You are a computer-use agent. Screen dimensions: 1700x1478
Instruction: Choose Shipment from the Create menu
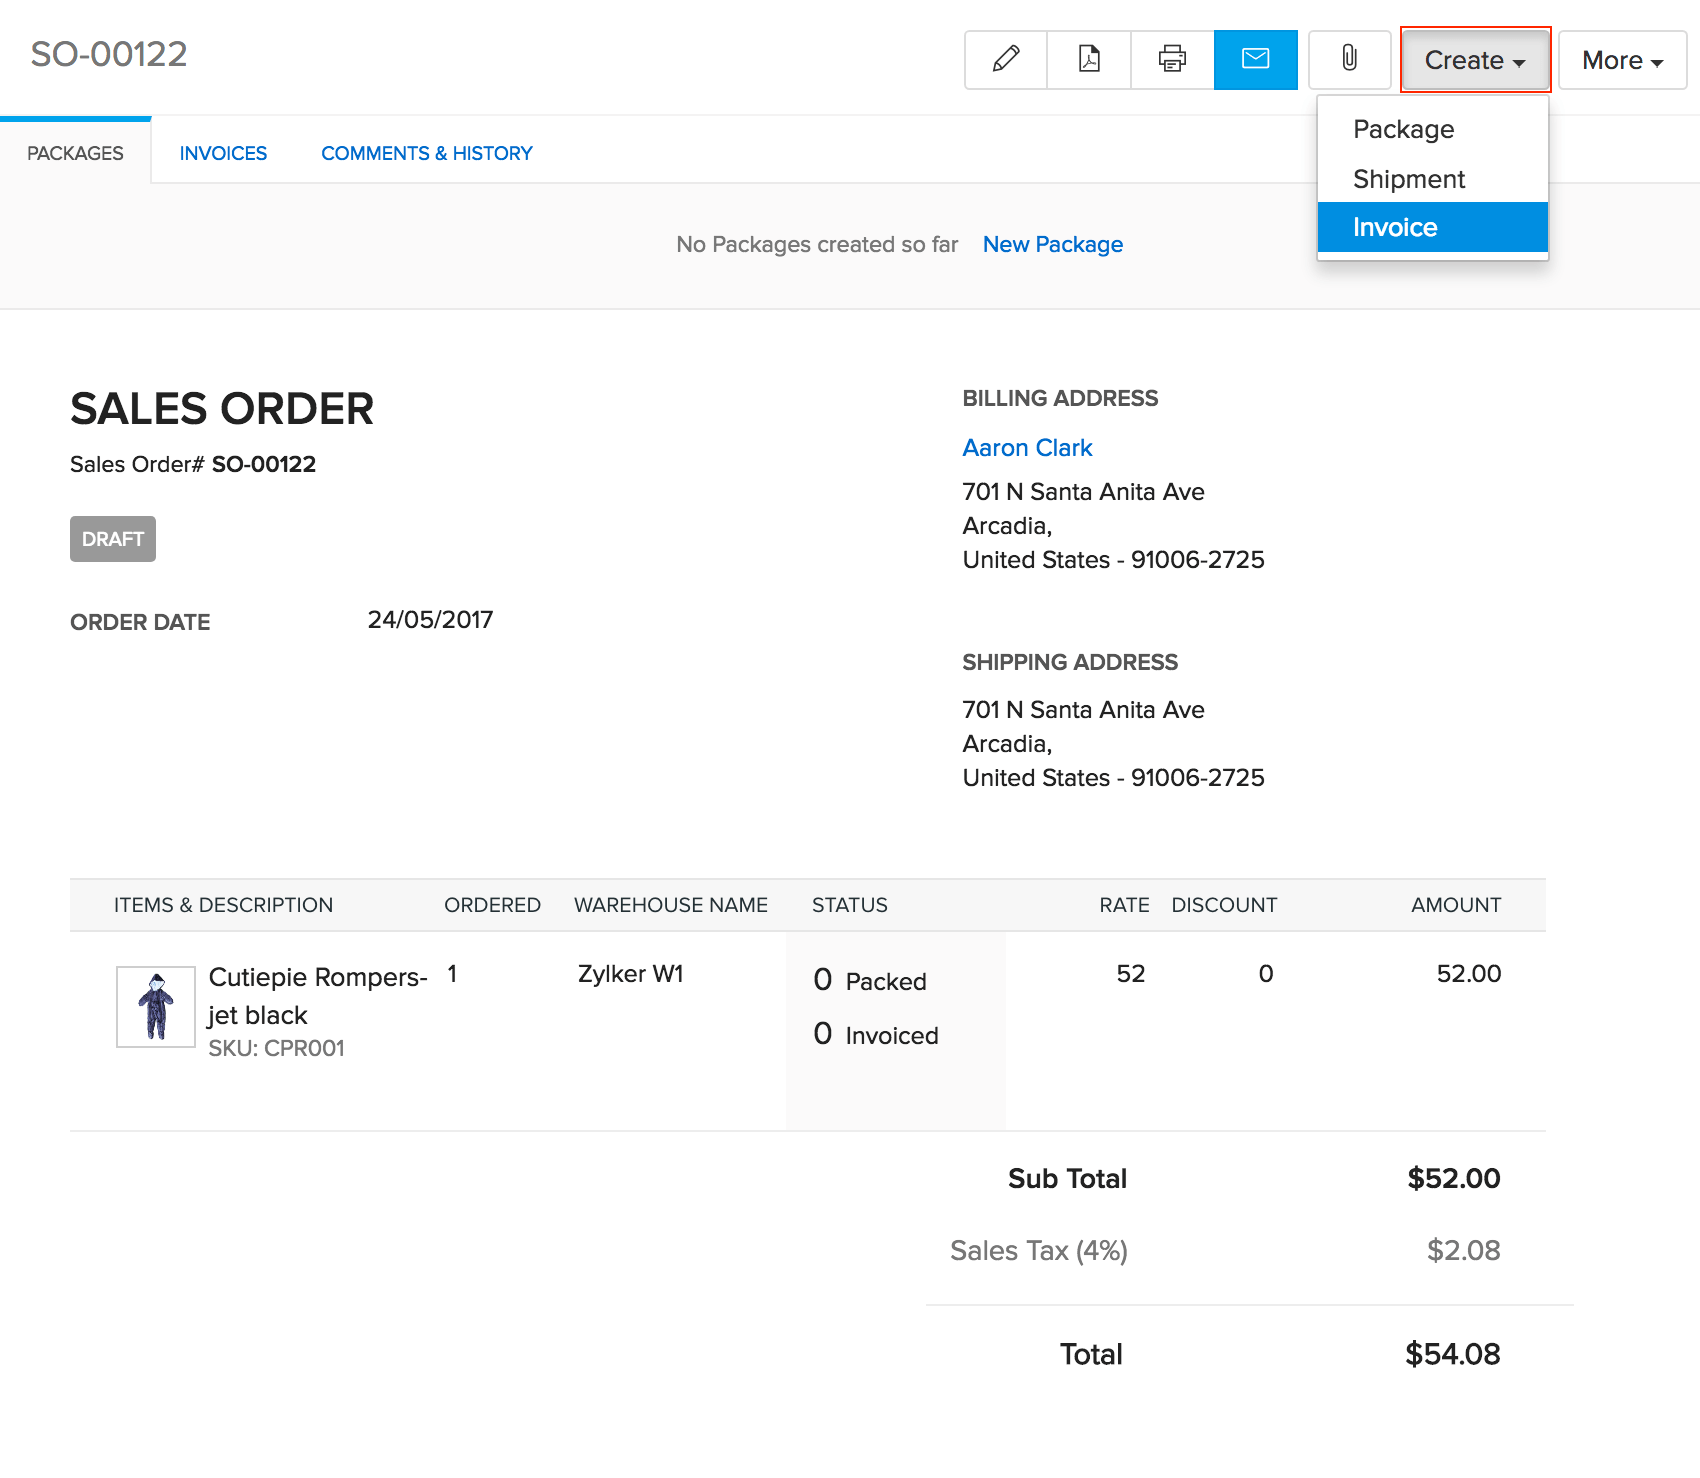tap(1409, 178)
